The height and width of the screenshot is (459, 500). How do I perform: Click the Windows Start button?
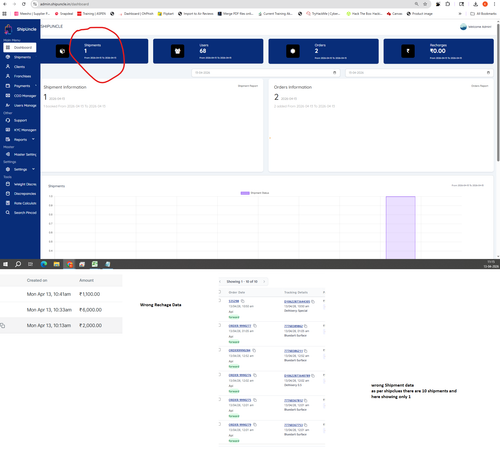click(x=5, y=264)
